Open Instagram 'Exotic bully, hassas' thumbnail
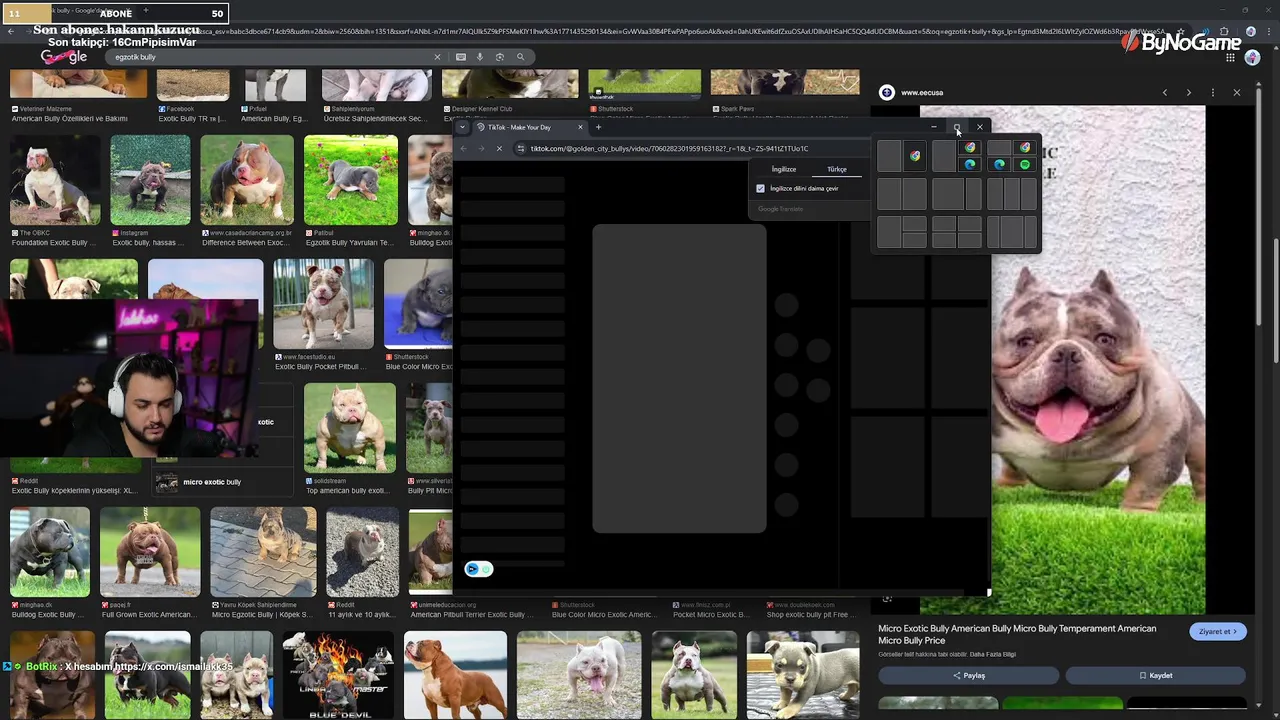The width and height of the screenshot is (1280, 720). pyautogui.click(x=150, y=180)
